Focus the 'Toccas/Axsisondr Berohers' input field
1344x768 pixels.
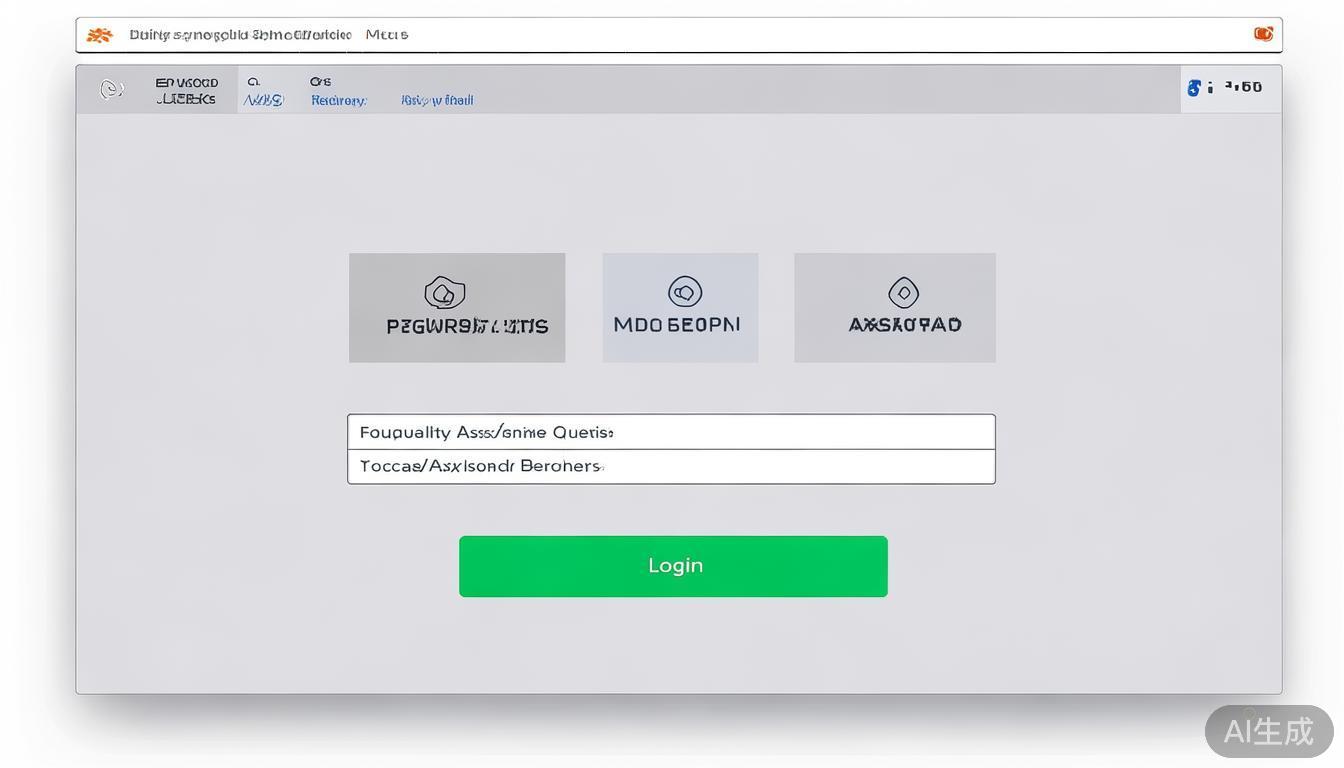[671, 467]
